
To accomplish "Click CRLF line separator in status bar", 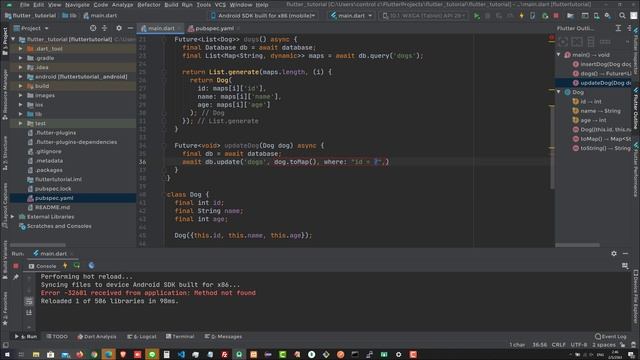I will coord(559,345).
